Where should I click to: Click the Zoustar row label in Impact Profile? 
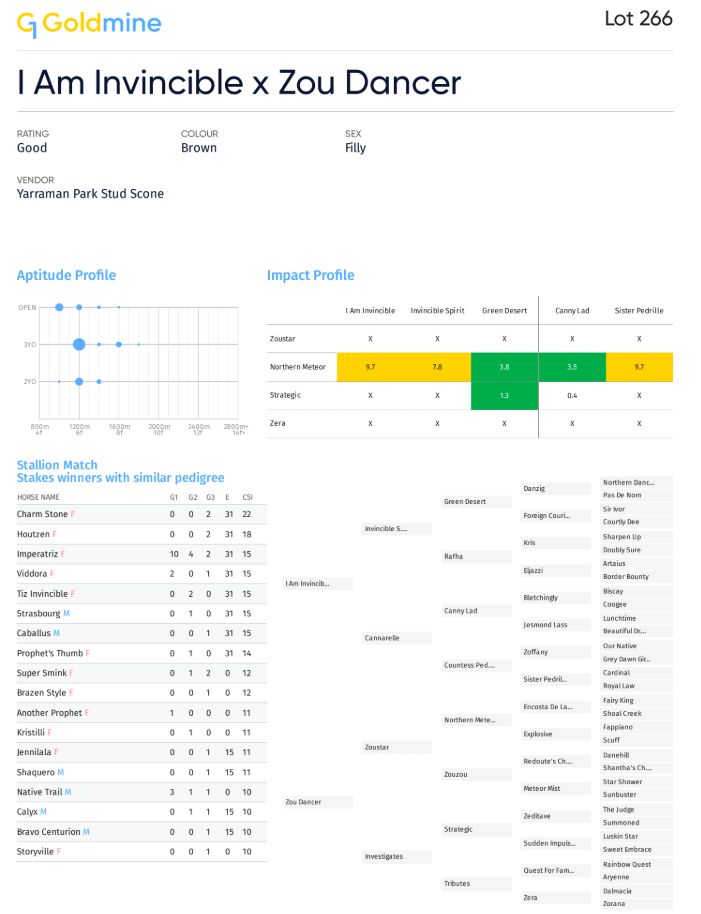pyautogui.click(x=283, y=339)
